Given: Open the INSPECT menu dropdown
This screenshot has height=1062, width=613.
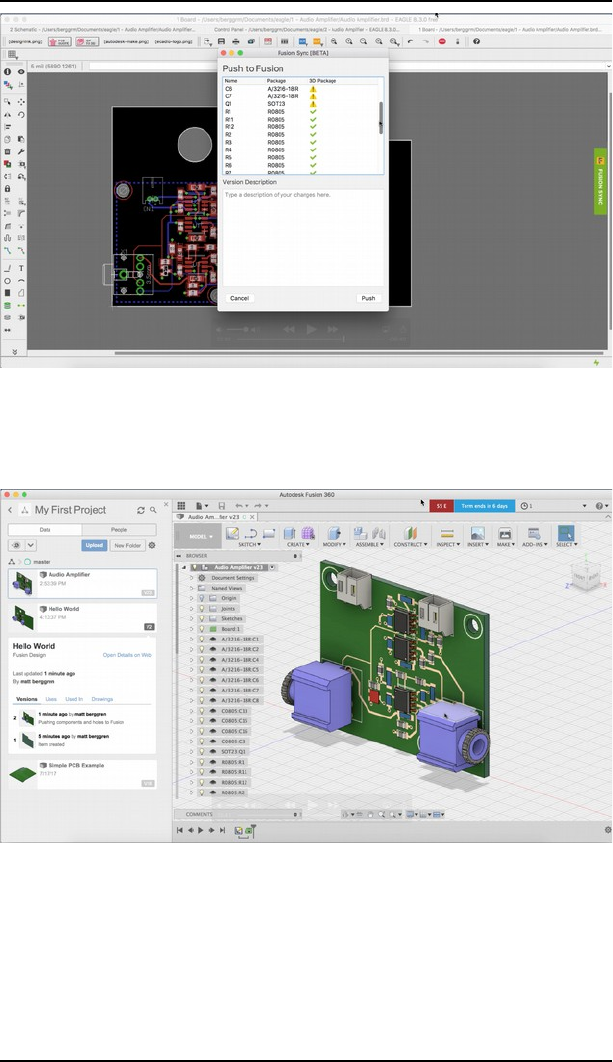Looking at the screenshot, I should (x=448, y=545).
